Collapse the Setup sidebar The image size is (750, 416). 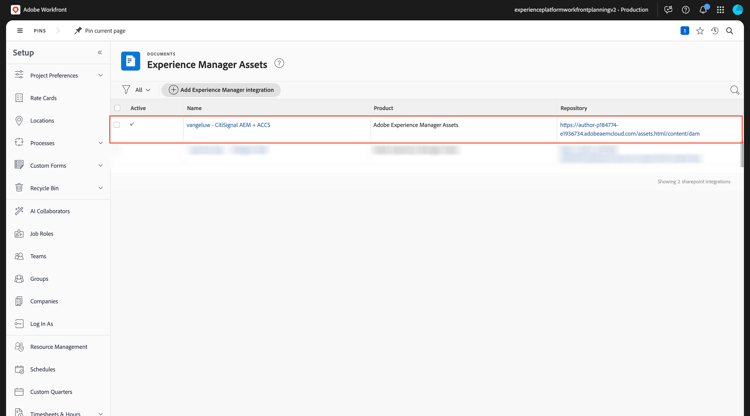[x=99, y=53]
